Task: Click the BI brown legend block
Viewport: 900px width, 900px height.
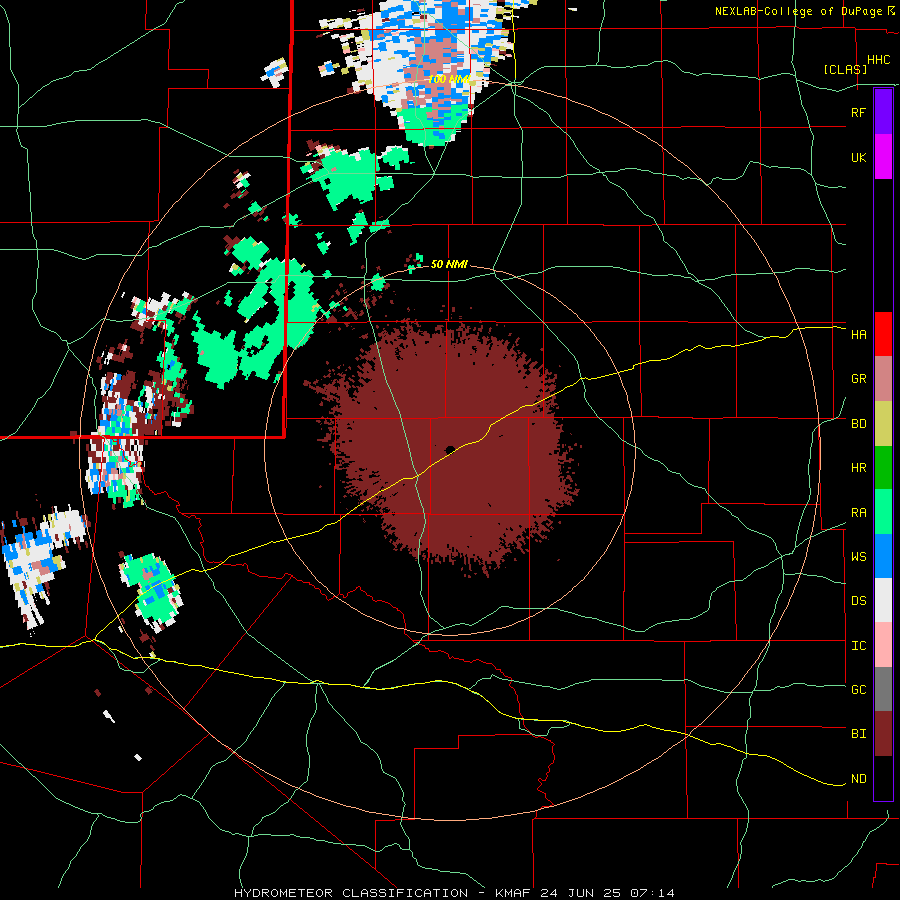Action: click(x=883, y=734)
